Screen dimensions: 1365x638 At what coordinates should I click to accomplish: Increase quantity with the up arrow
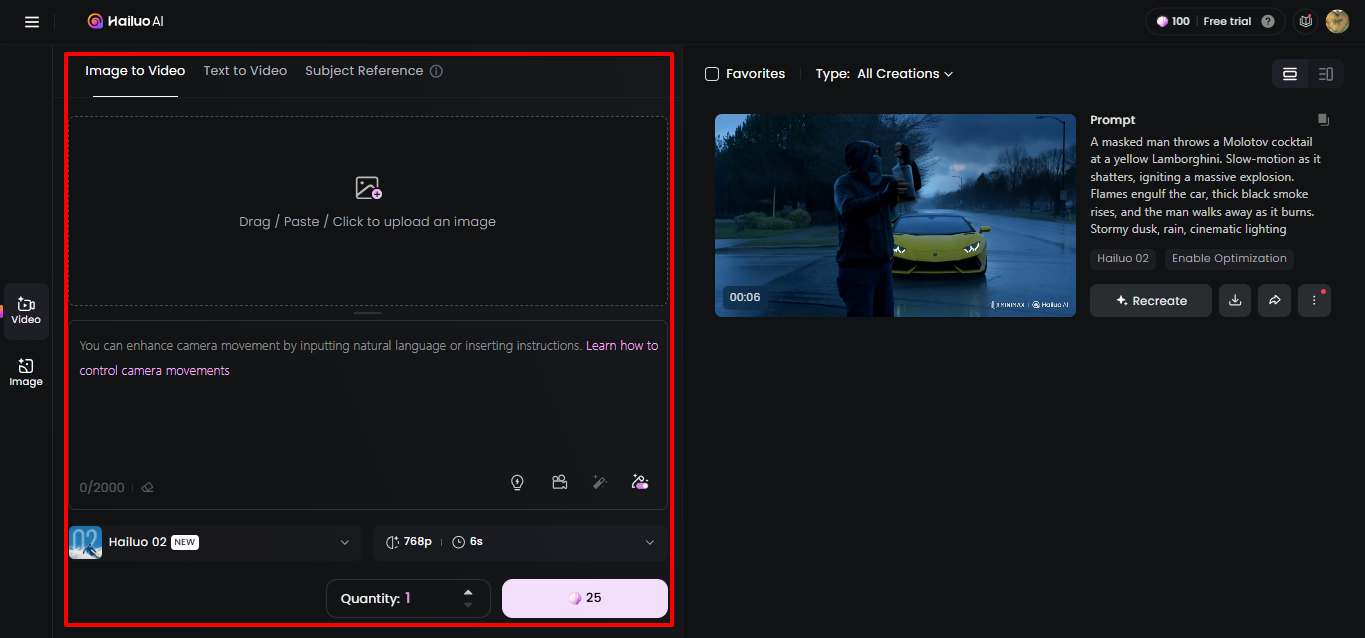[x=468, y=592]
